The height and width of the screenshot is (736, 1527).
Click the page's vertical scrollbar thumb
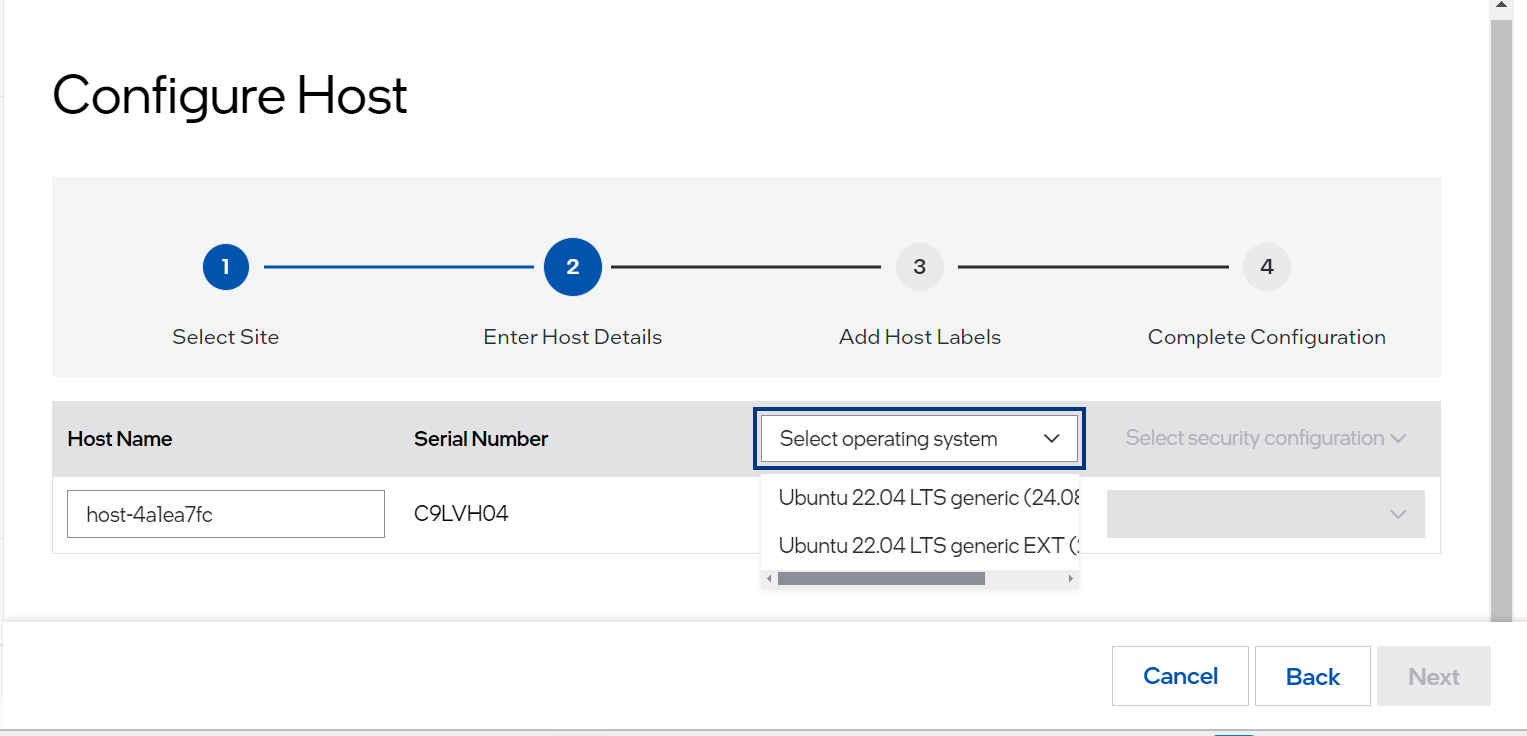(x=1500, y=320)
